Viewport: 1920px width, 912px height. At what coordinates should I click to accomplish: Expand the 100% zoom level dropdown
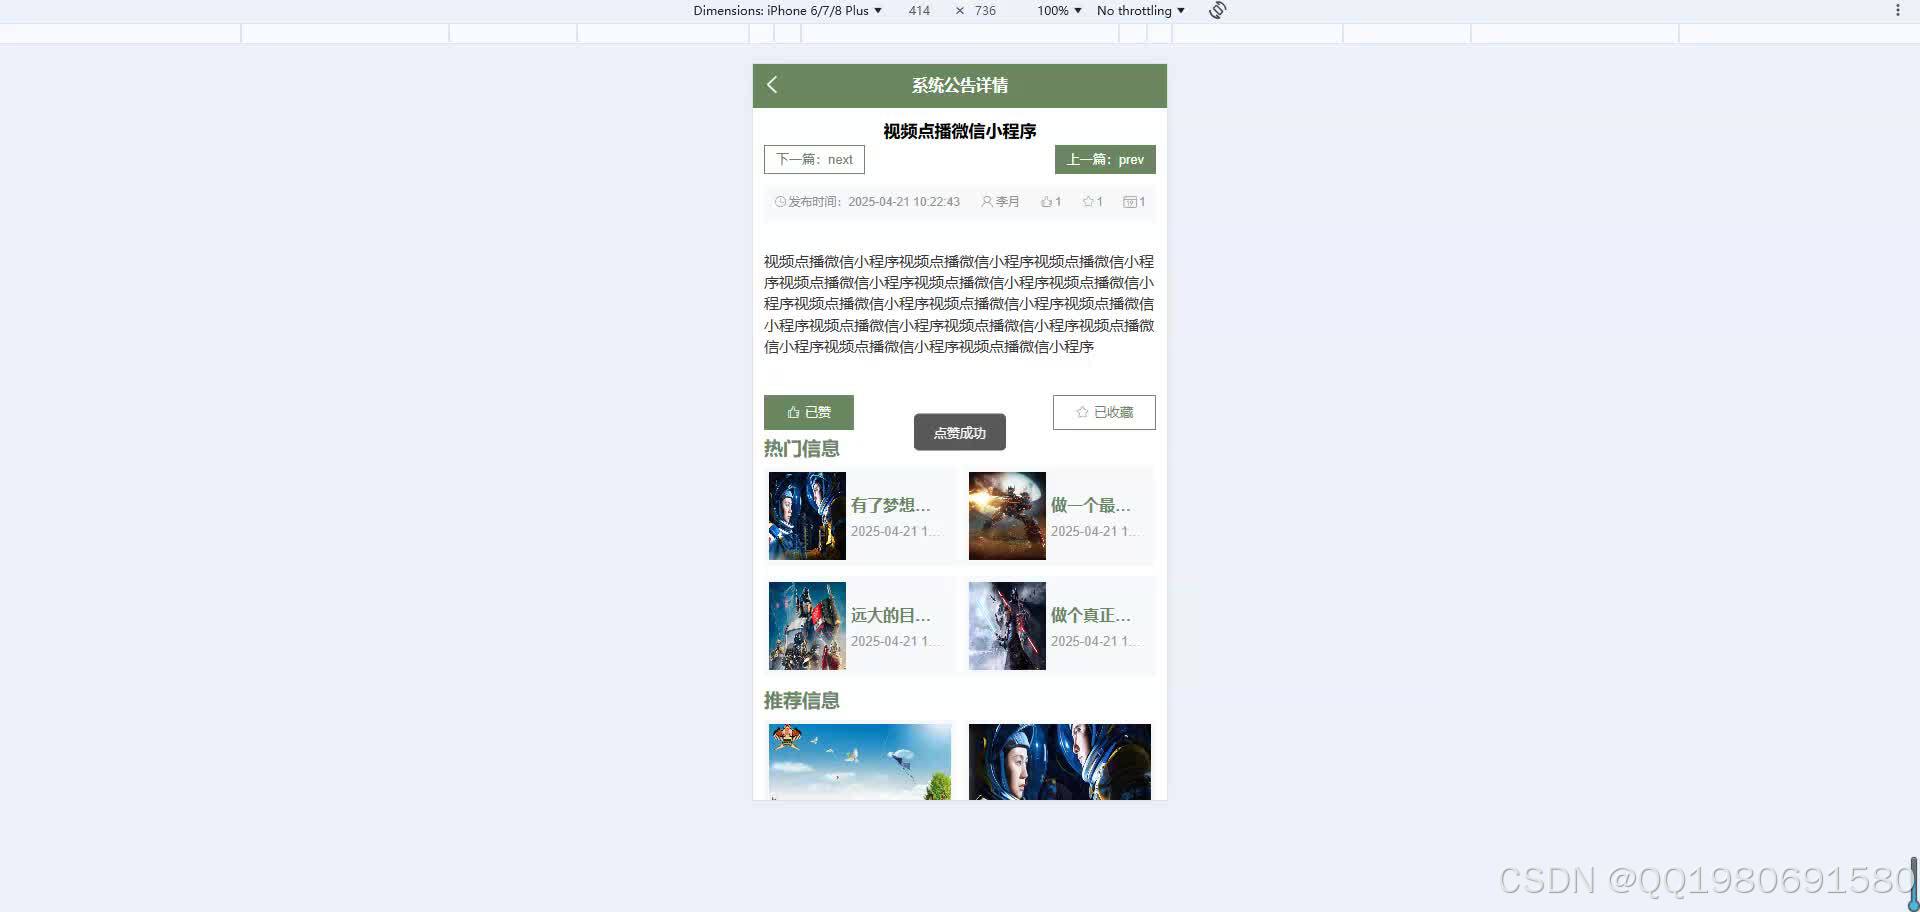[x=1057, y=10]
